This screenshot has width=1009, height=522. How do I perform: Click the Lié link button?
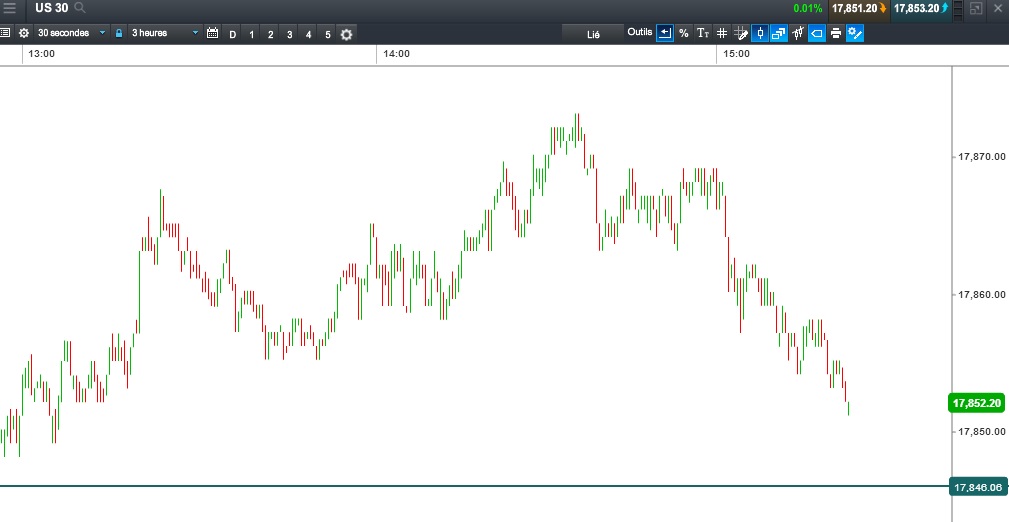pos(593,35)
